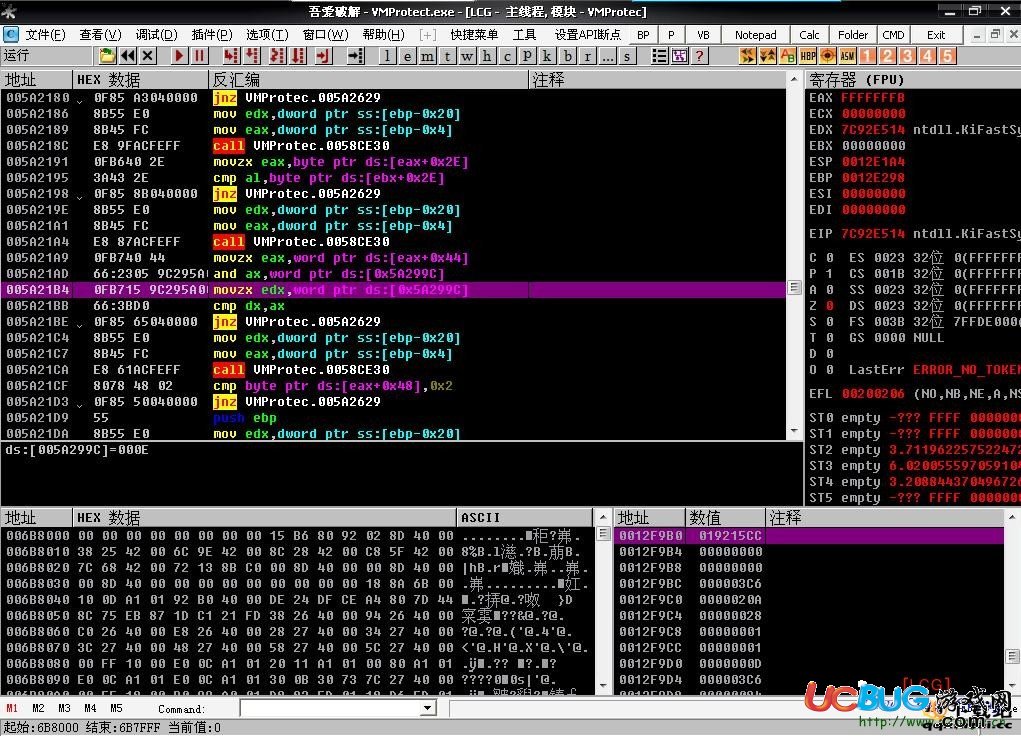Click orange numbered button 1
This screenshot has height=736, width=1021.
pos(867,56)
